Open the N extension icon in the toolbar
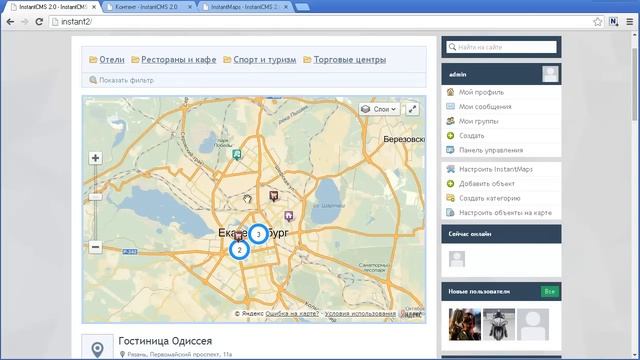This screenshot has width=640, height=360. [x=613, y=22]
